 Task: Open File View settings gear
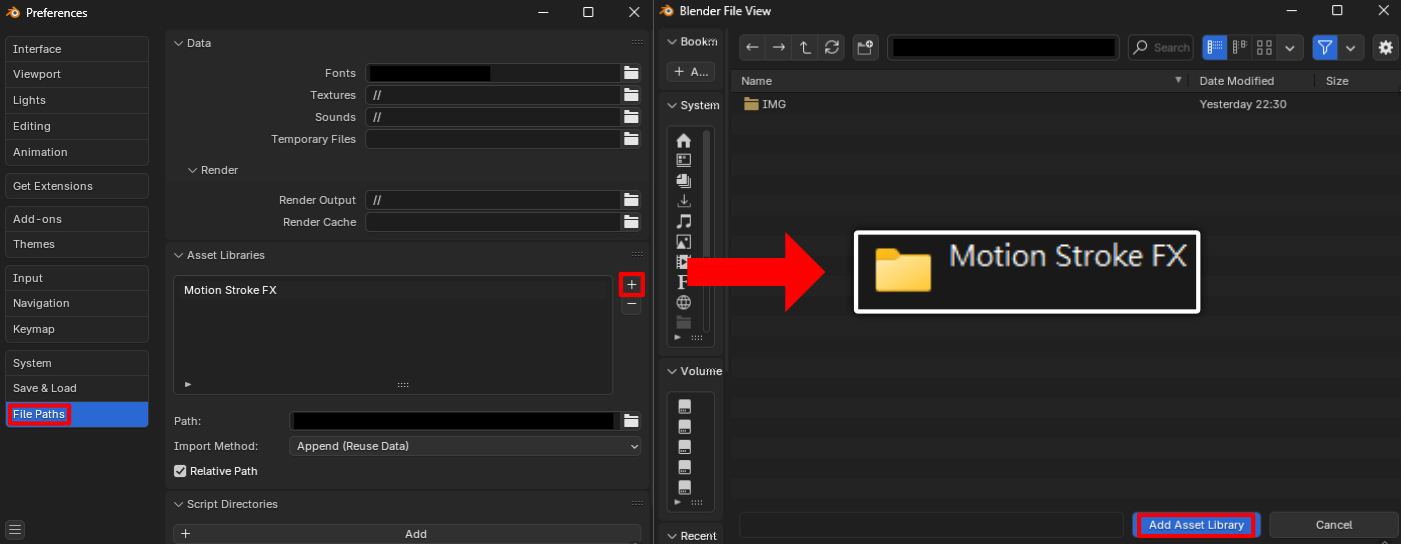(x=1385, y=47)
